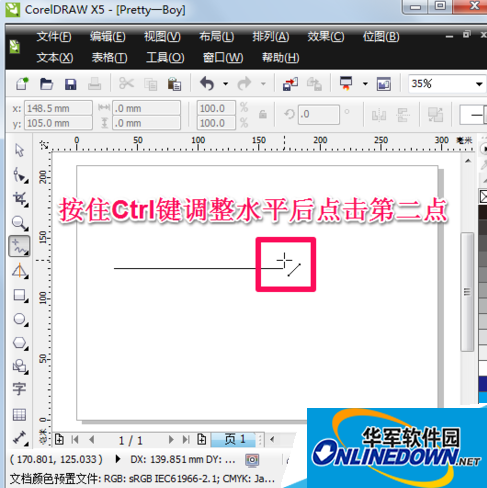Viewport: 487px width, 488px height.
Task: Undo the last action
Action: coord(207,84)
